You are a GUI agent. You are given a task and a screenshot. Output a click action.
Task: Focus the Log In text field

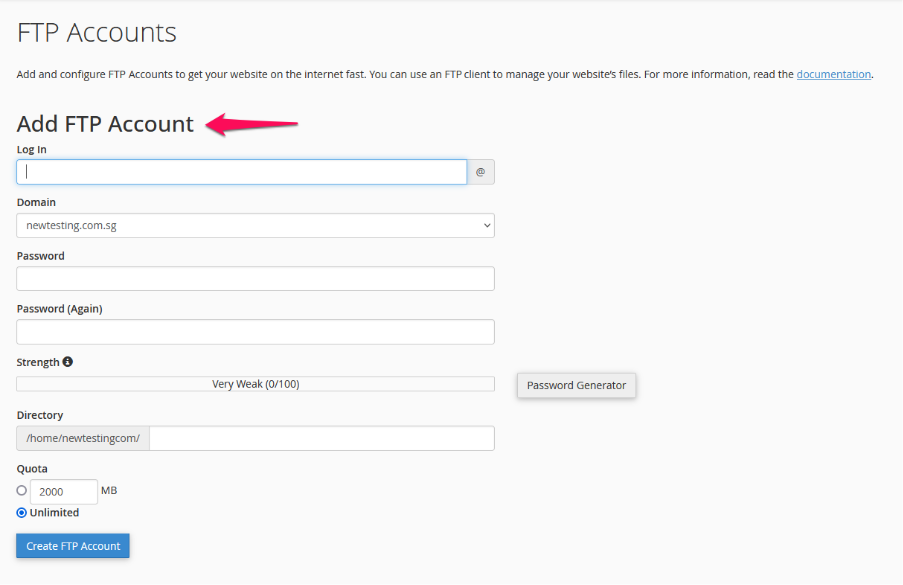pos(241,172)
